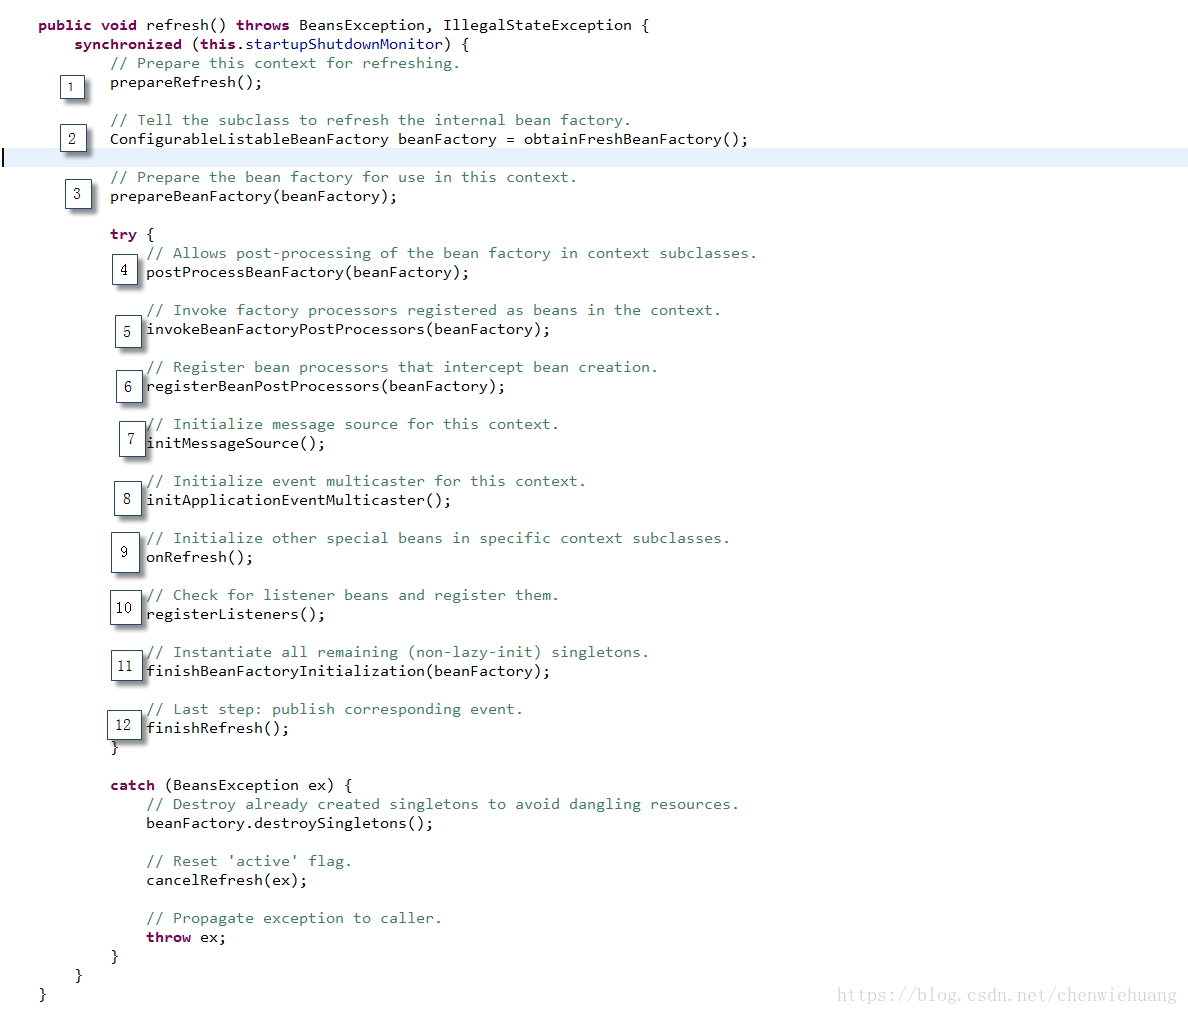Click initApplicationEventMulticaster(); call

click(x=299, y=500)
